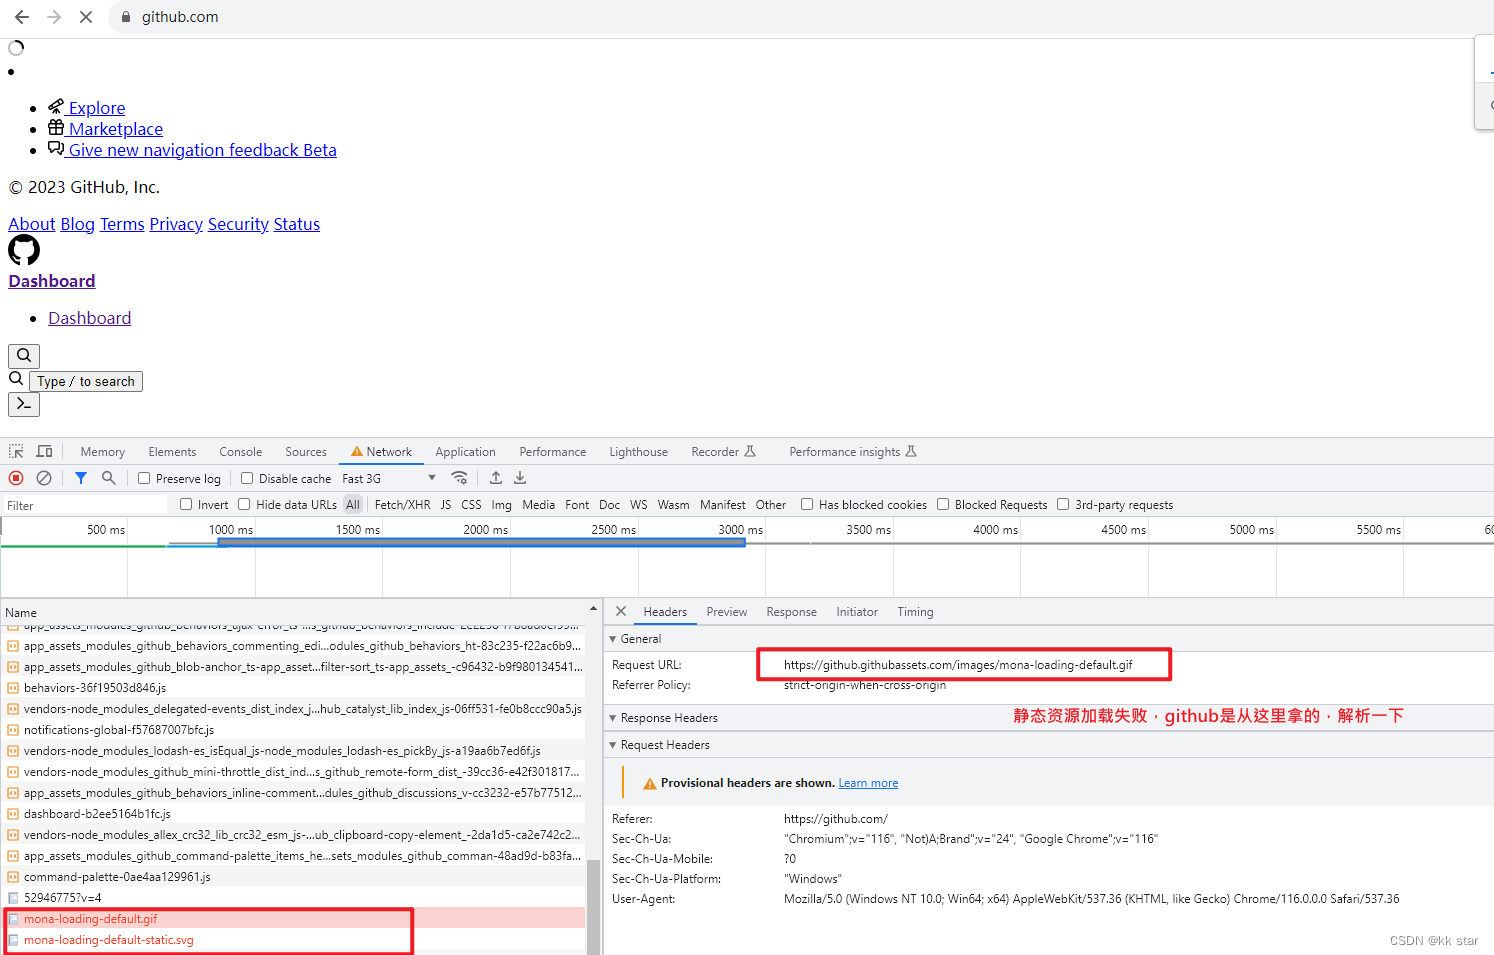Toggle the network filter funnel icon
Viewport: 1494px width, 955px height.
coord(81,478)
